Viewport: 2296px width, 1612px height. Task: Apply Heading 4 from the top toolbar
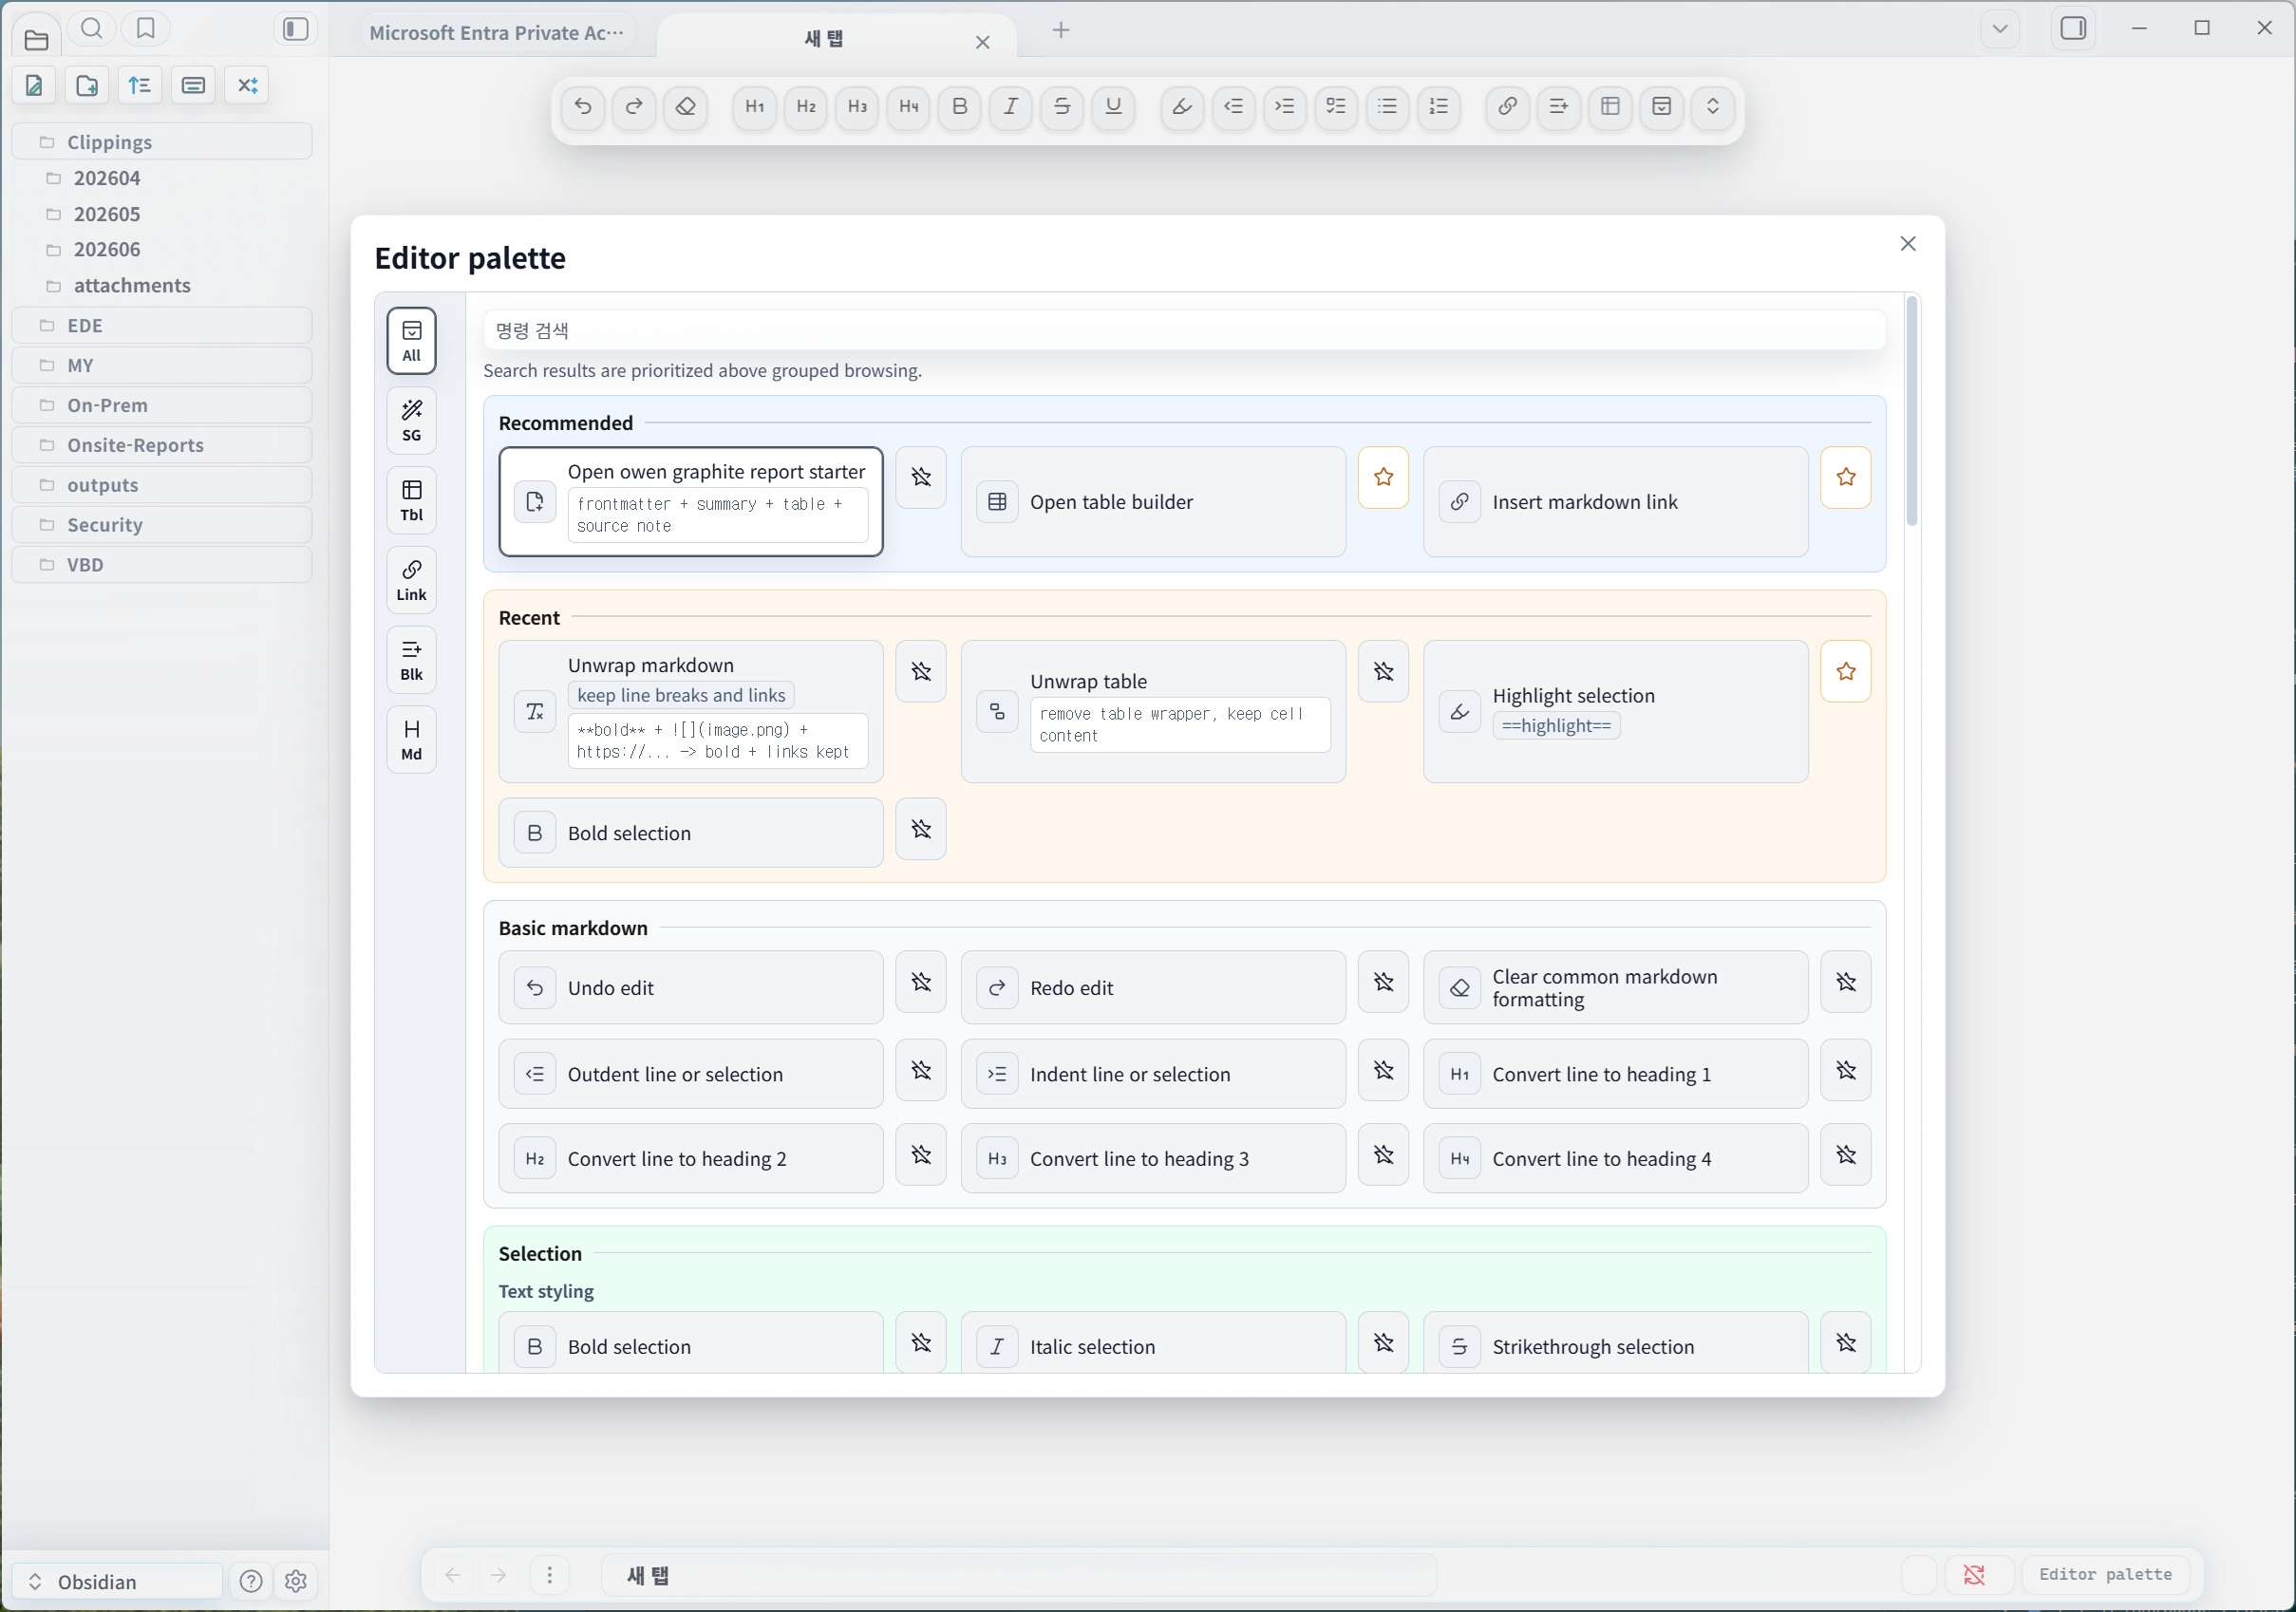908,106
